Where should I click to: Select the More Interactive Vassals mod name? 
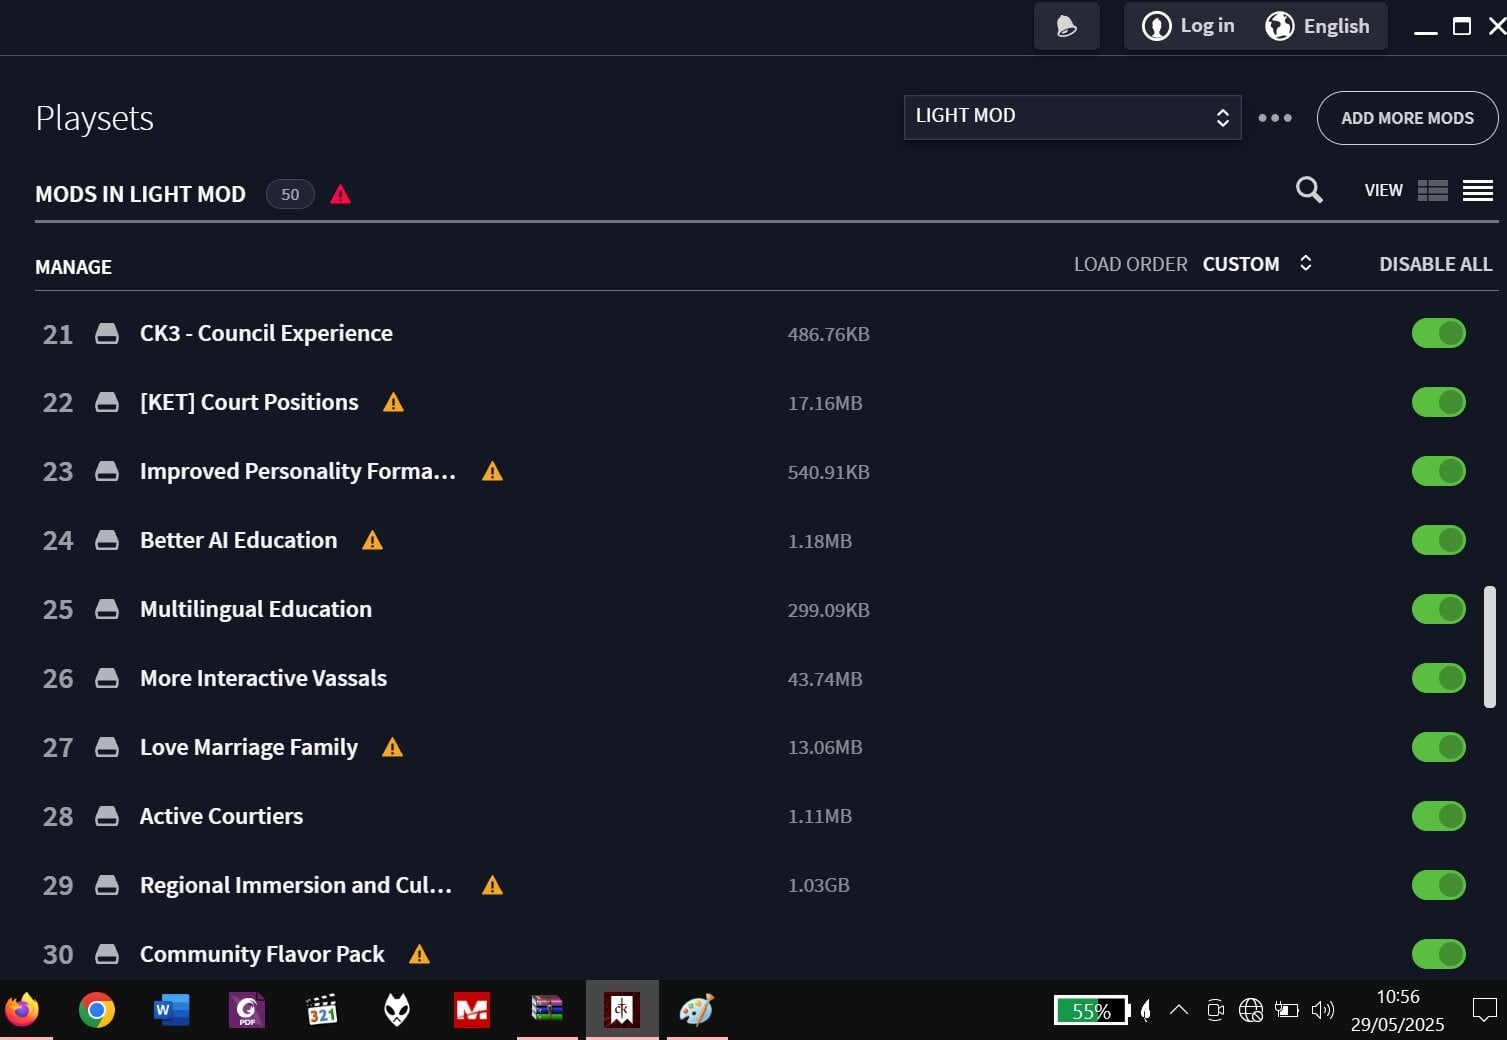pyautogui.click(x=263, y=678)
